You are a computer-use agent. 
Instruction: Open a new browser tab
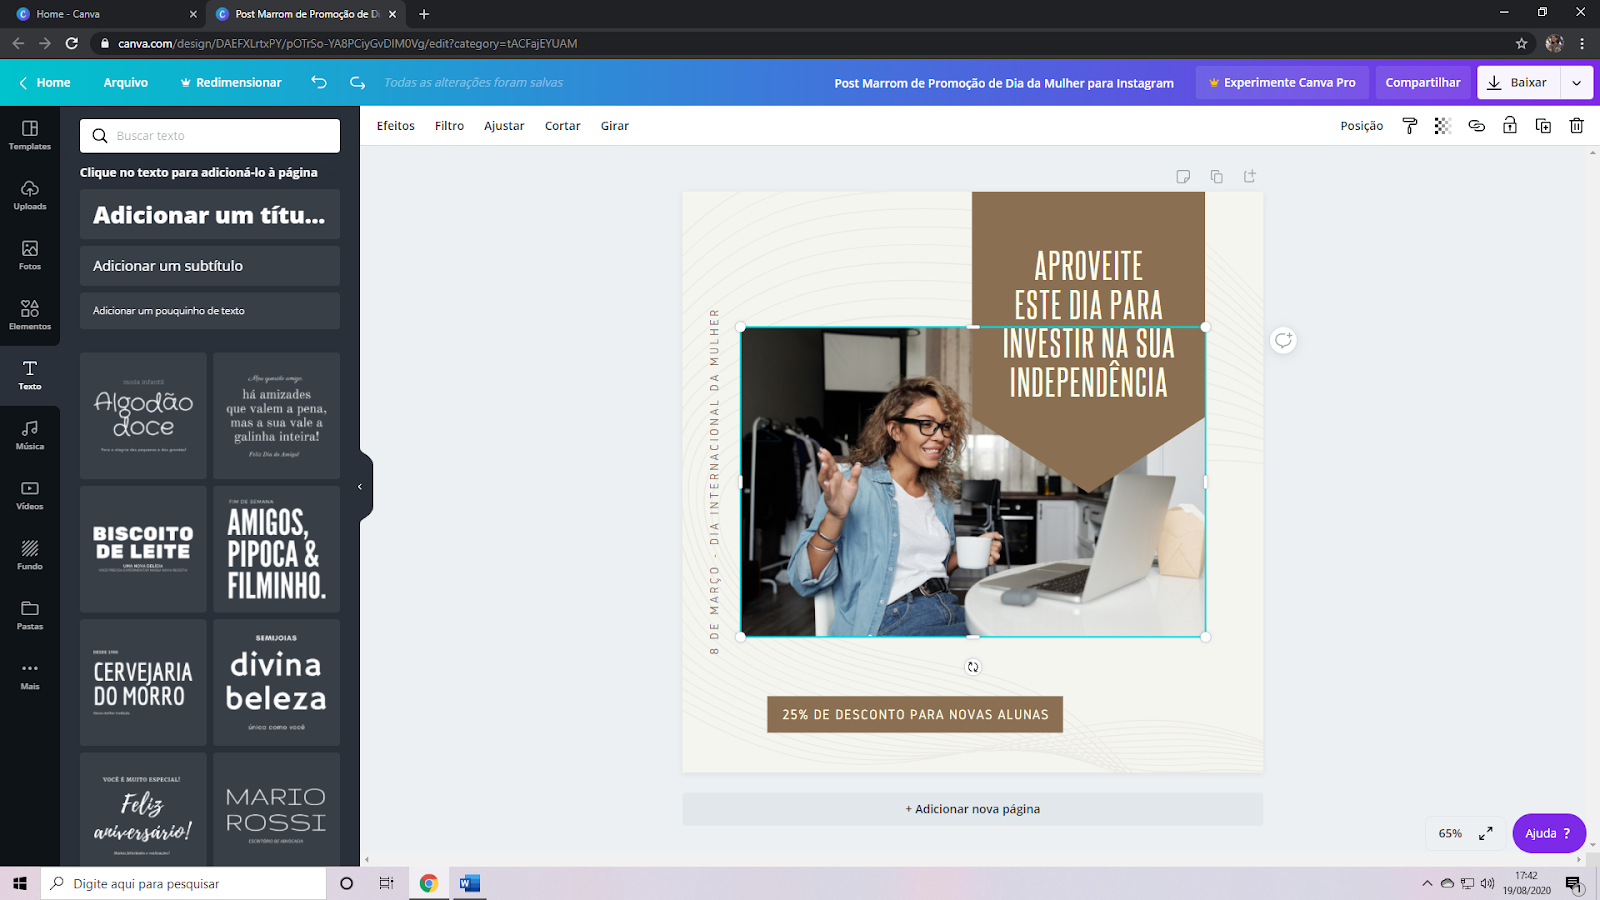[424, 14]
